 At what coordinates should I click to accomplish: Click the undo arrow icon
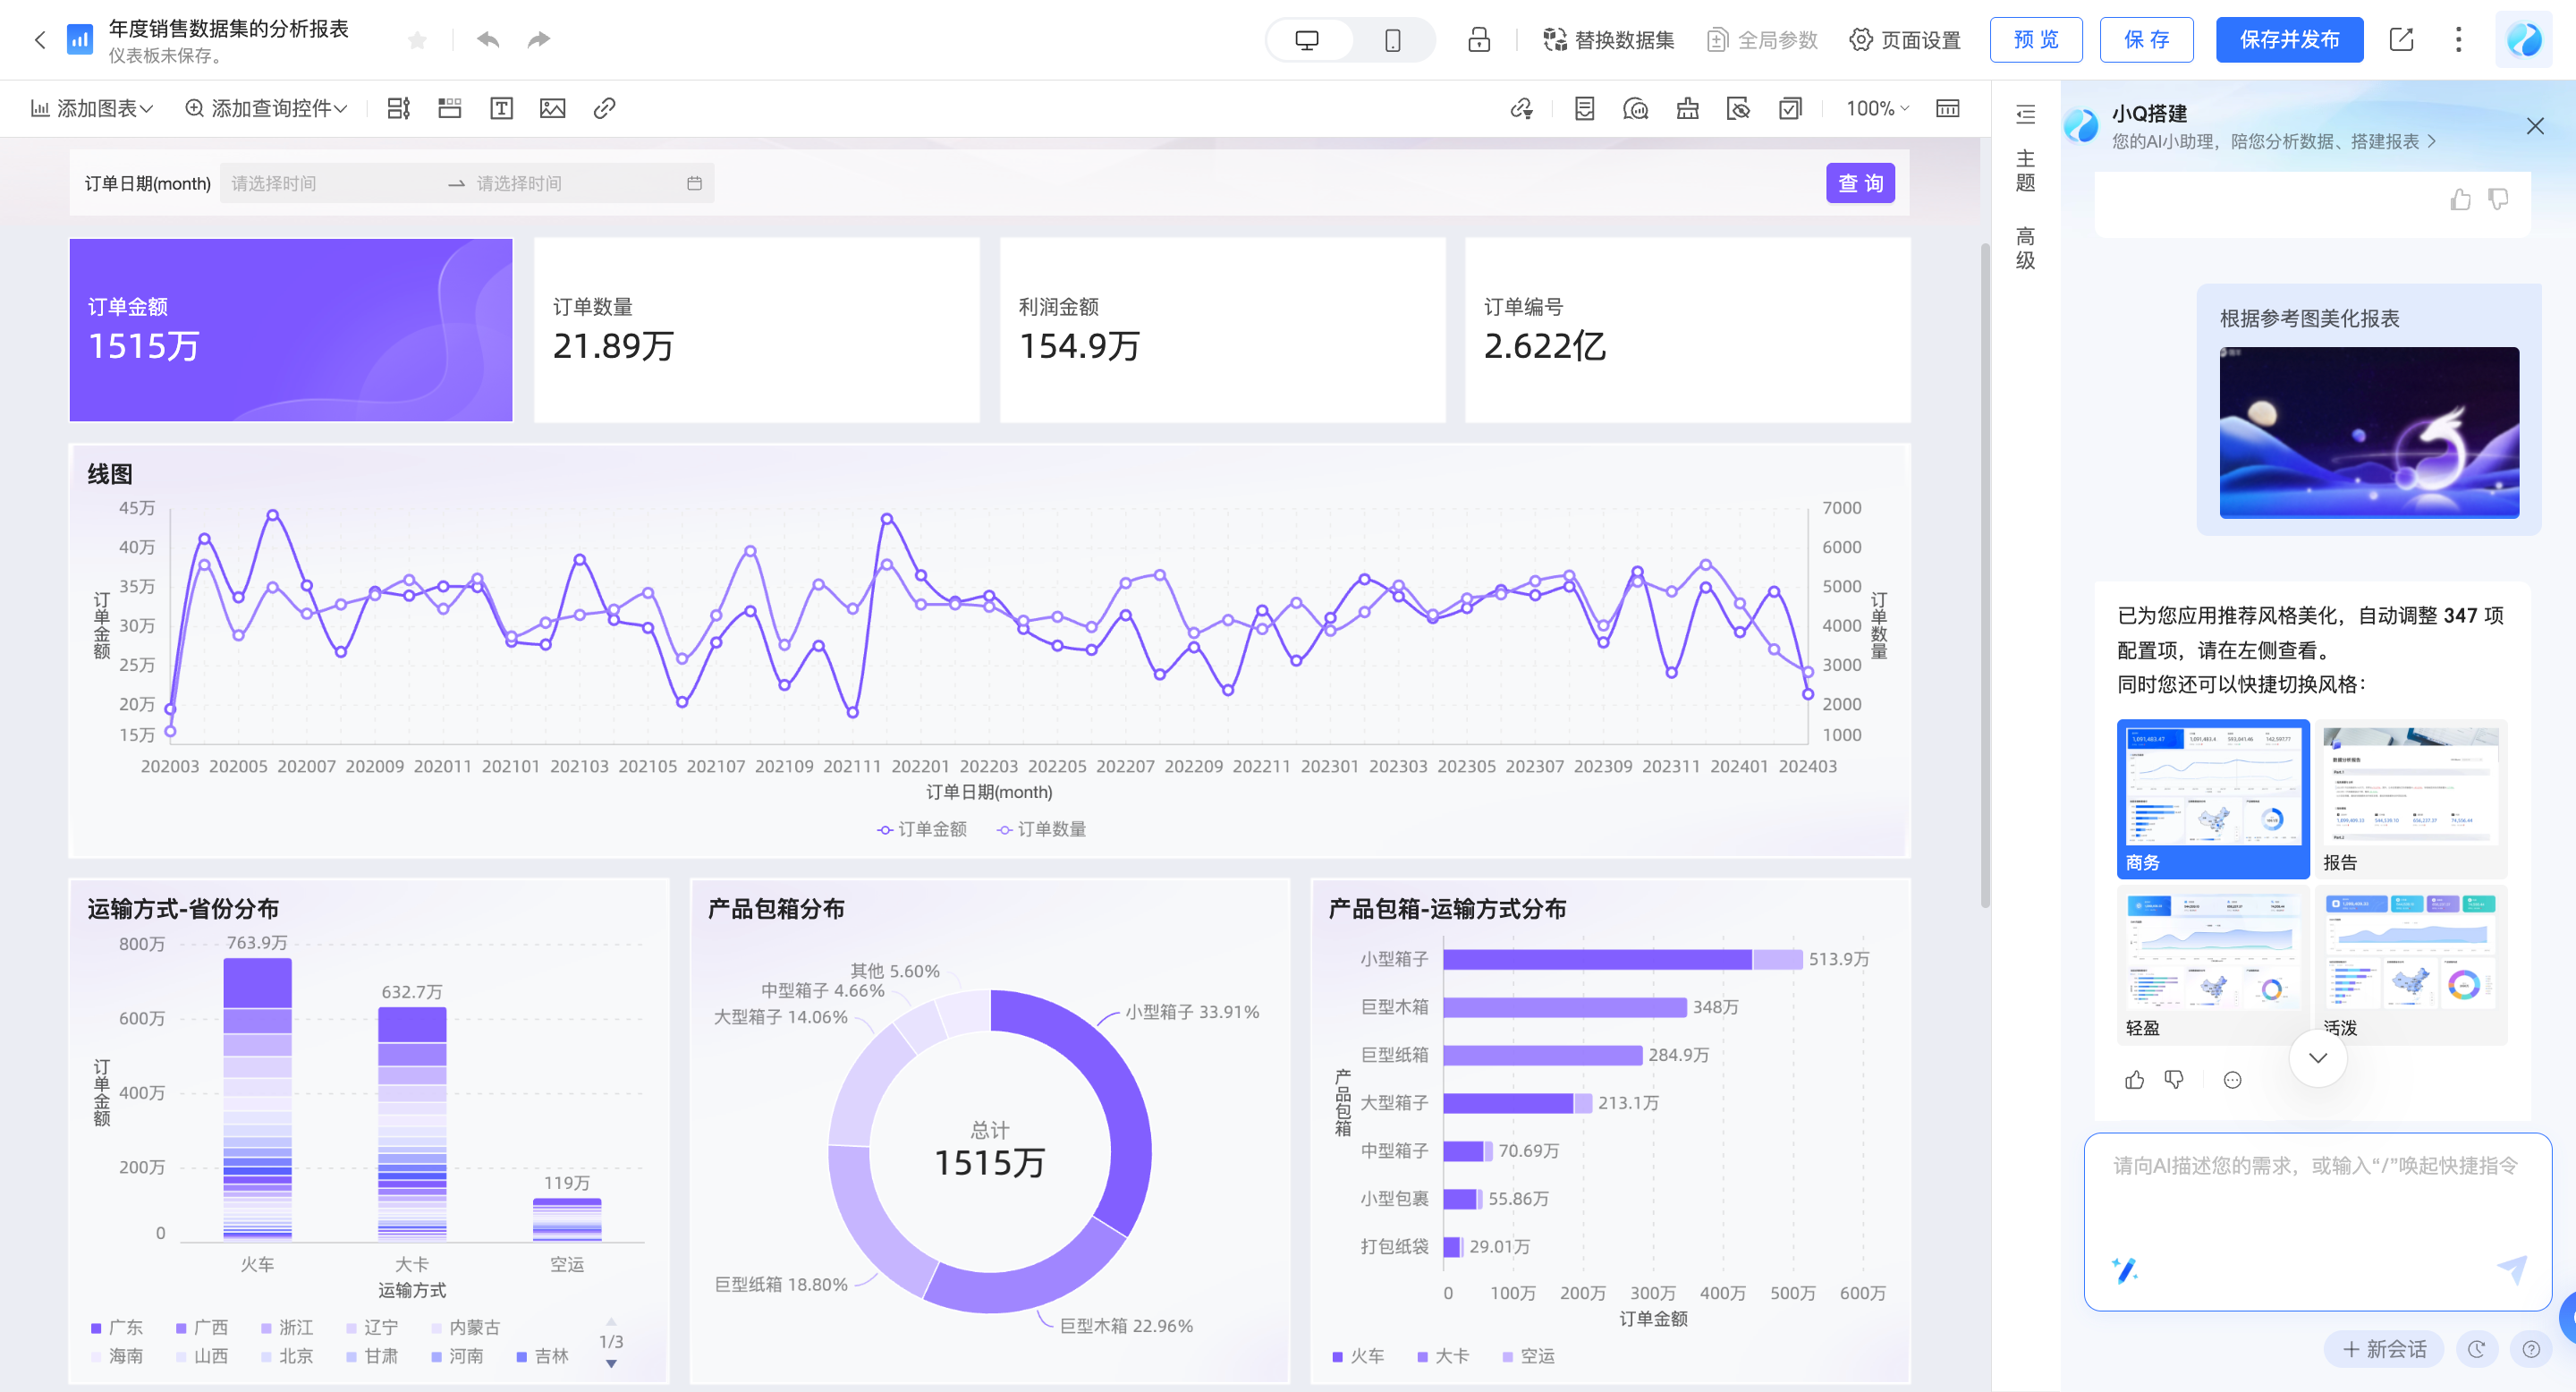488,40
